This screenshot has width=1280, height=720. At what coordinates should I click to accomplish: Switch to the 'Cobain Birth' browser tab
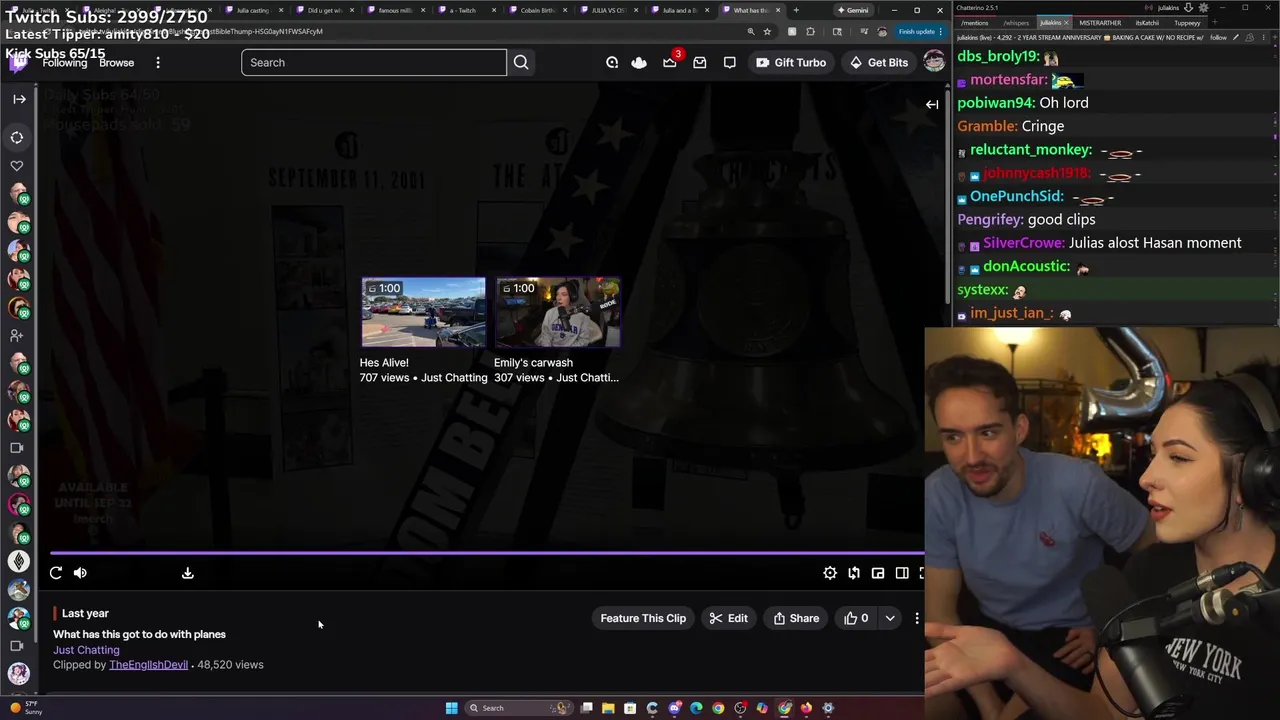538,10
